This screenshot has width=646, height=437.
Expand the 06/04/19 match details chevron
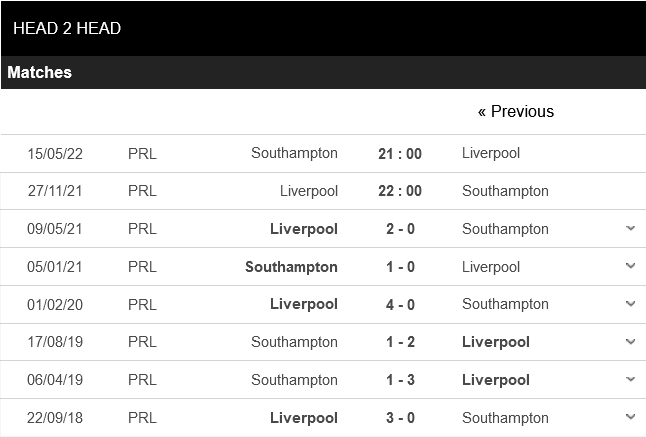coord(630,380)
